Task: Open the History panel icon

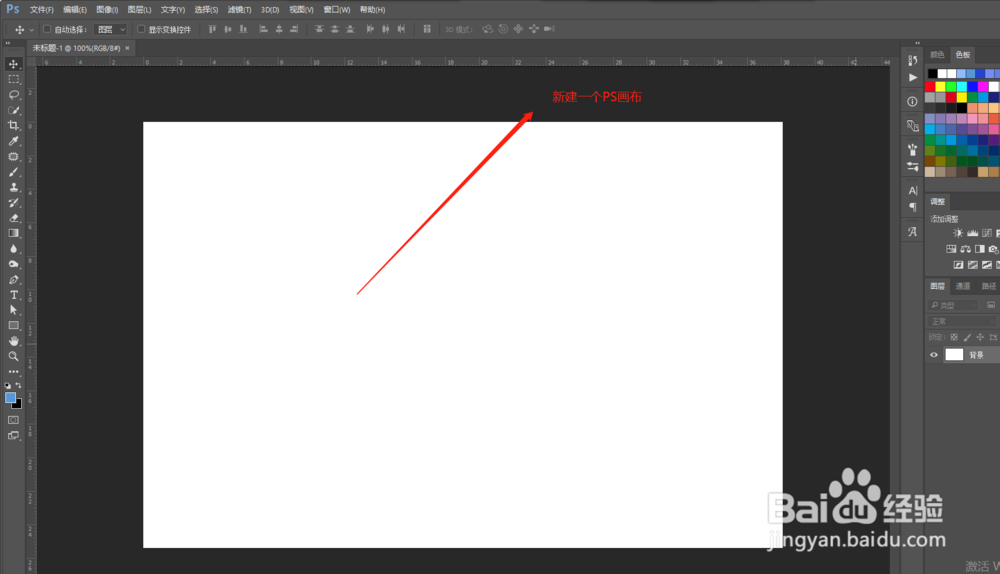Action: (913, 61)
